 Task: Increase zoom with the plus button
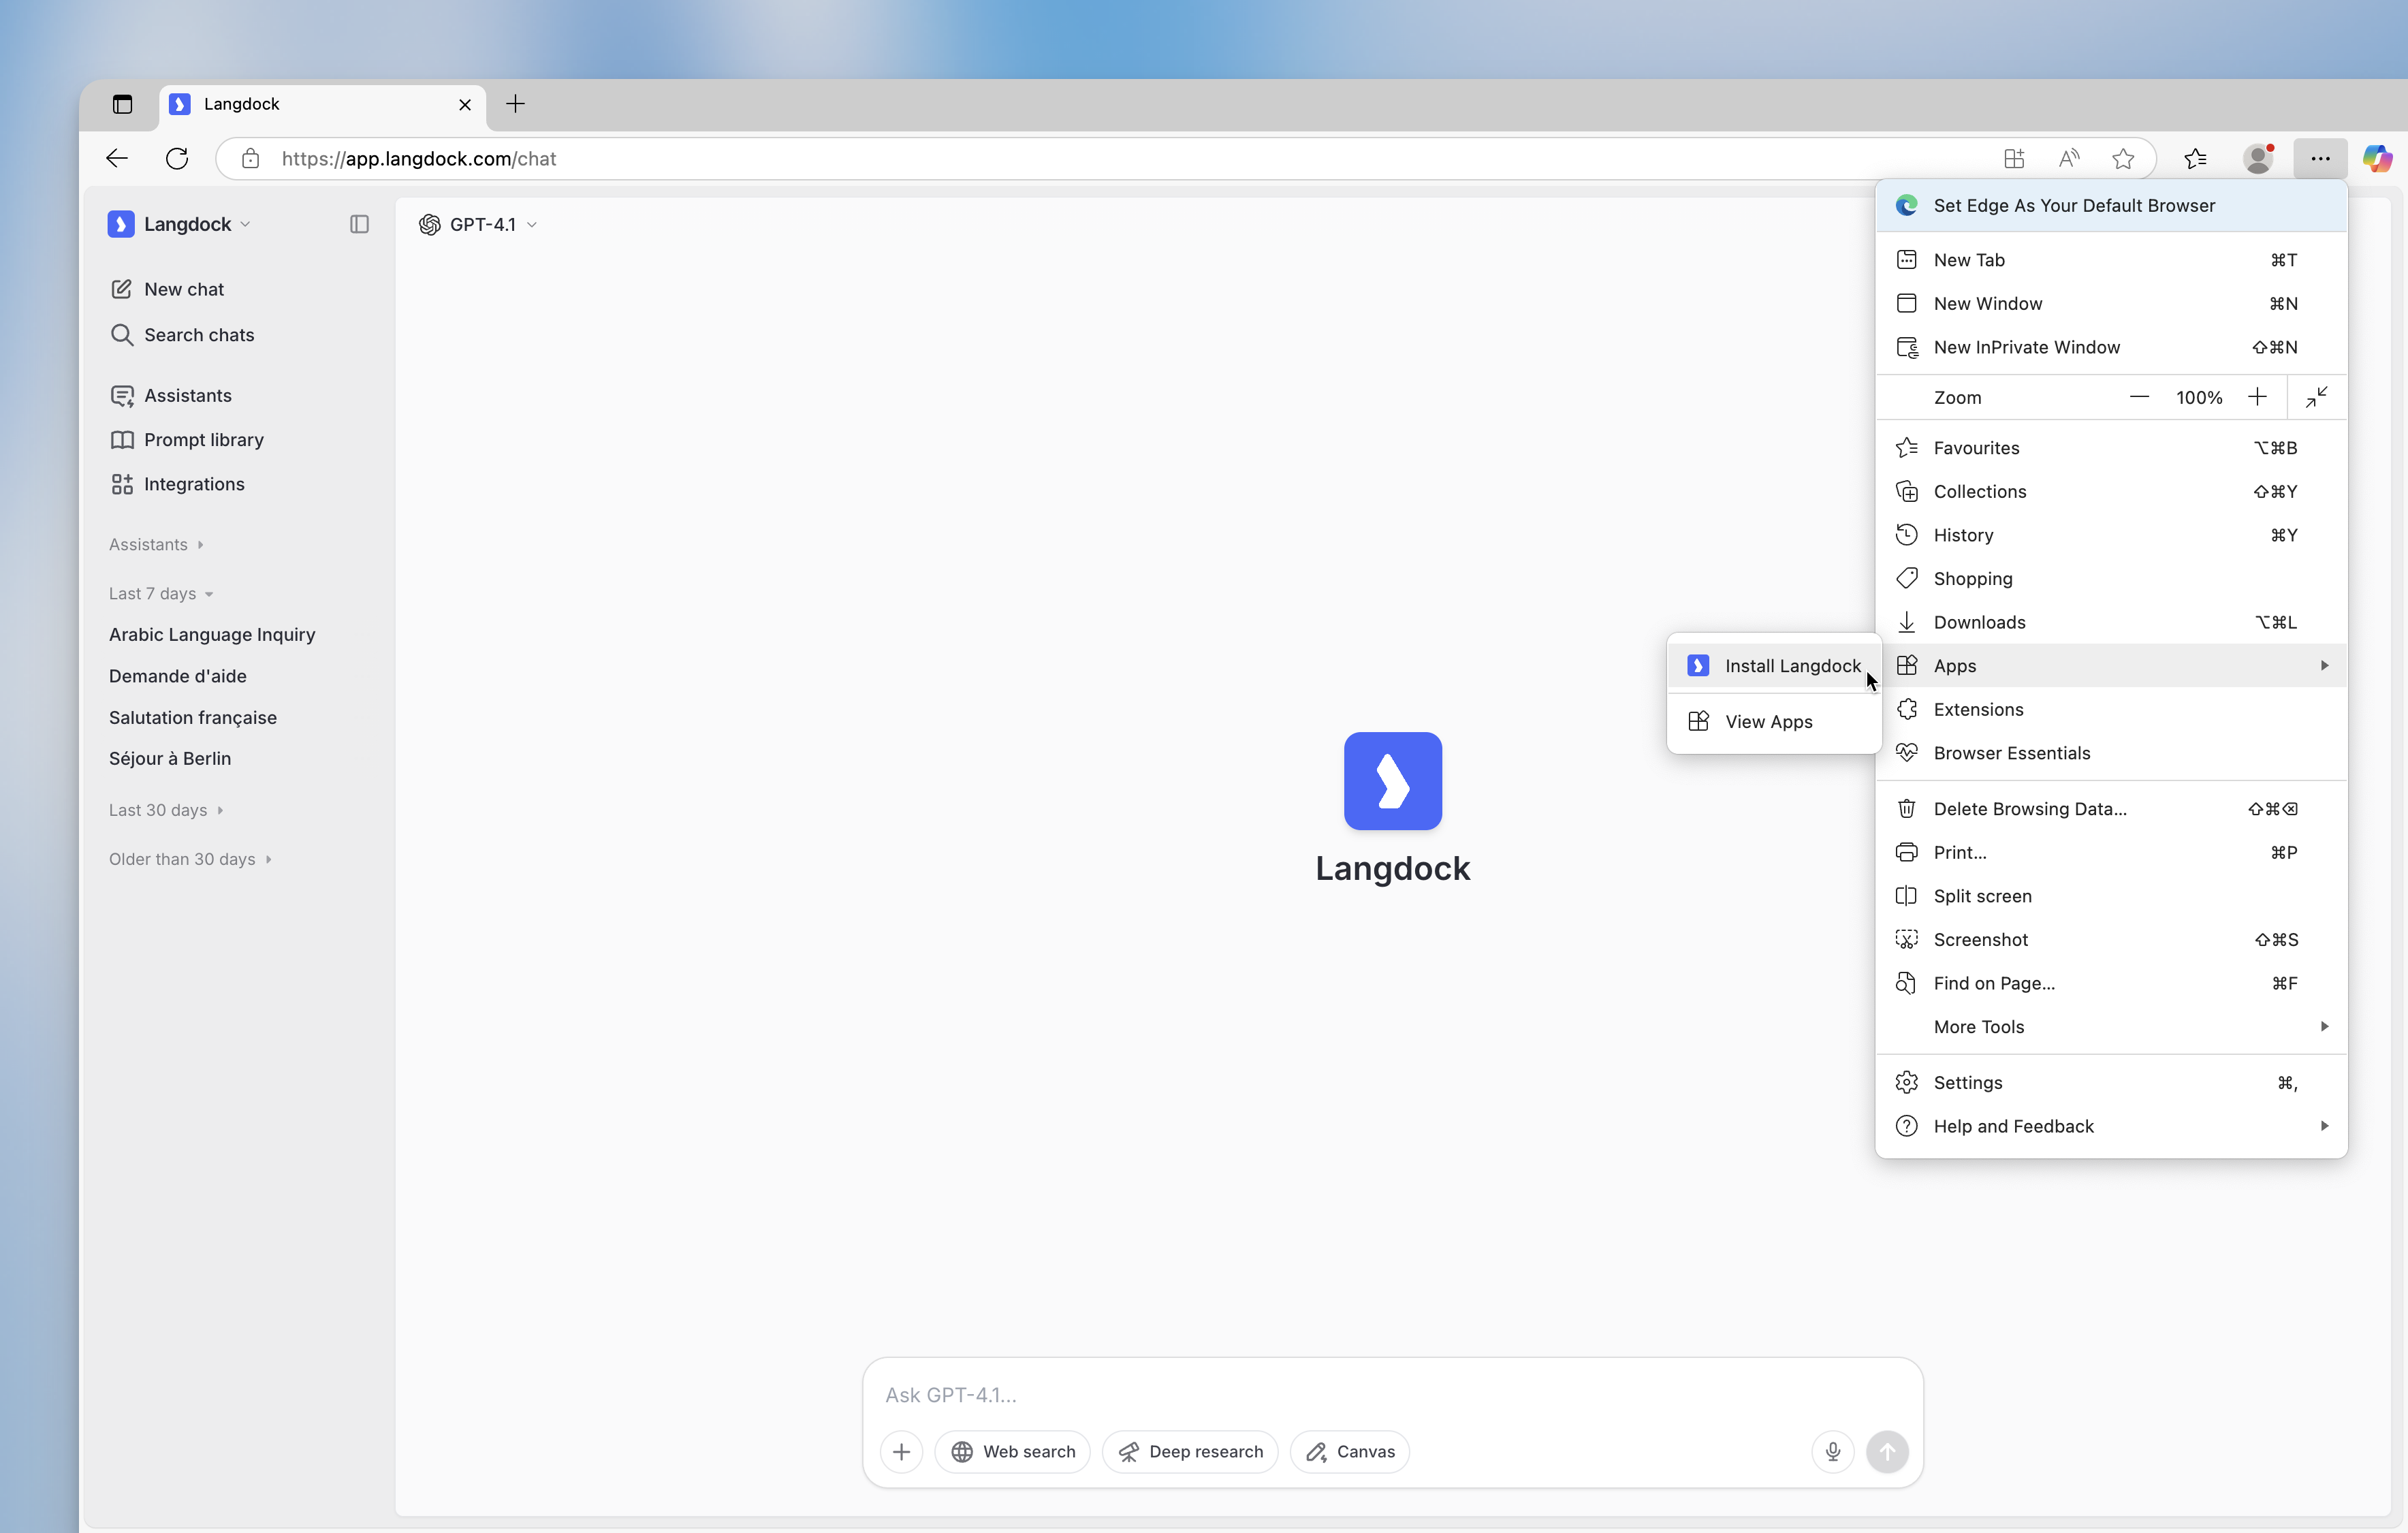click(x=2257, y=397)
